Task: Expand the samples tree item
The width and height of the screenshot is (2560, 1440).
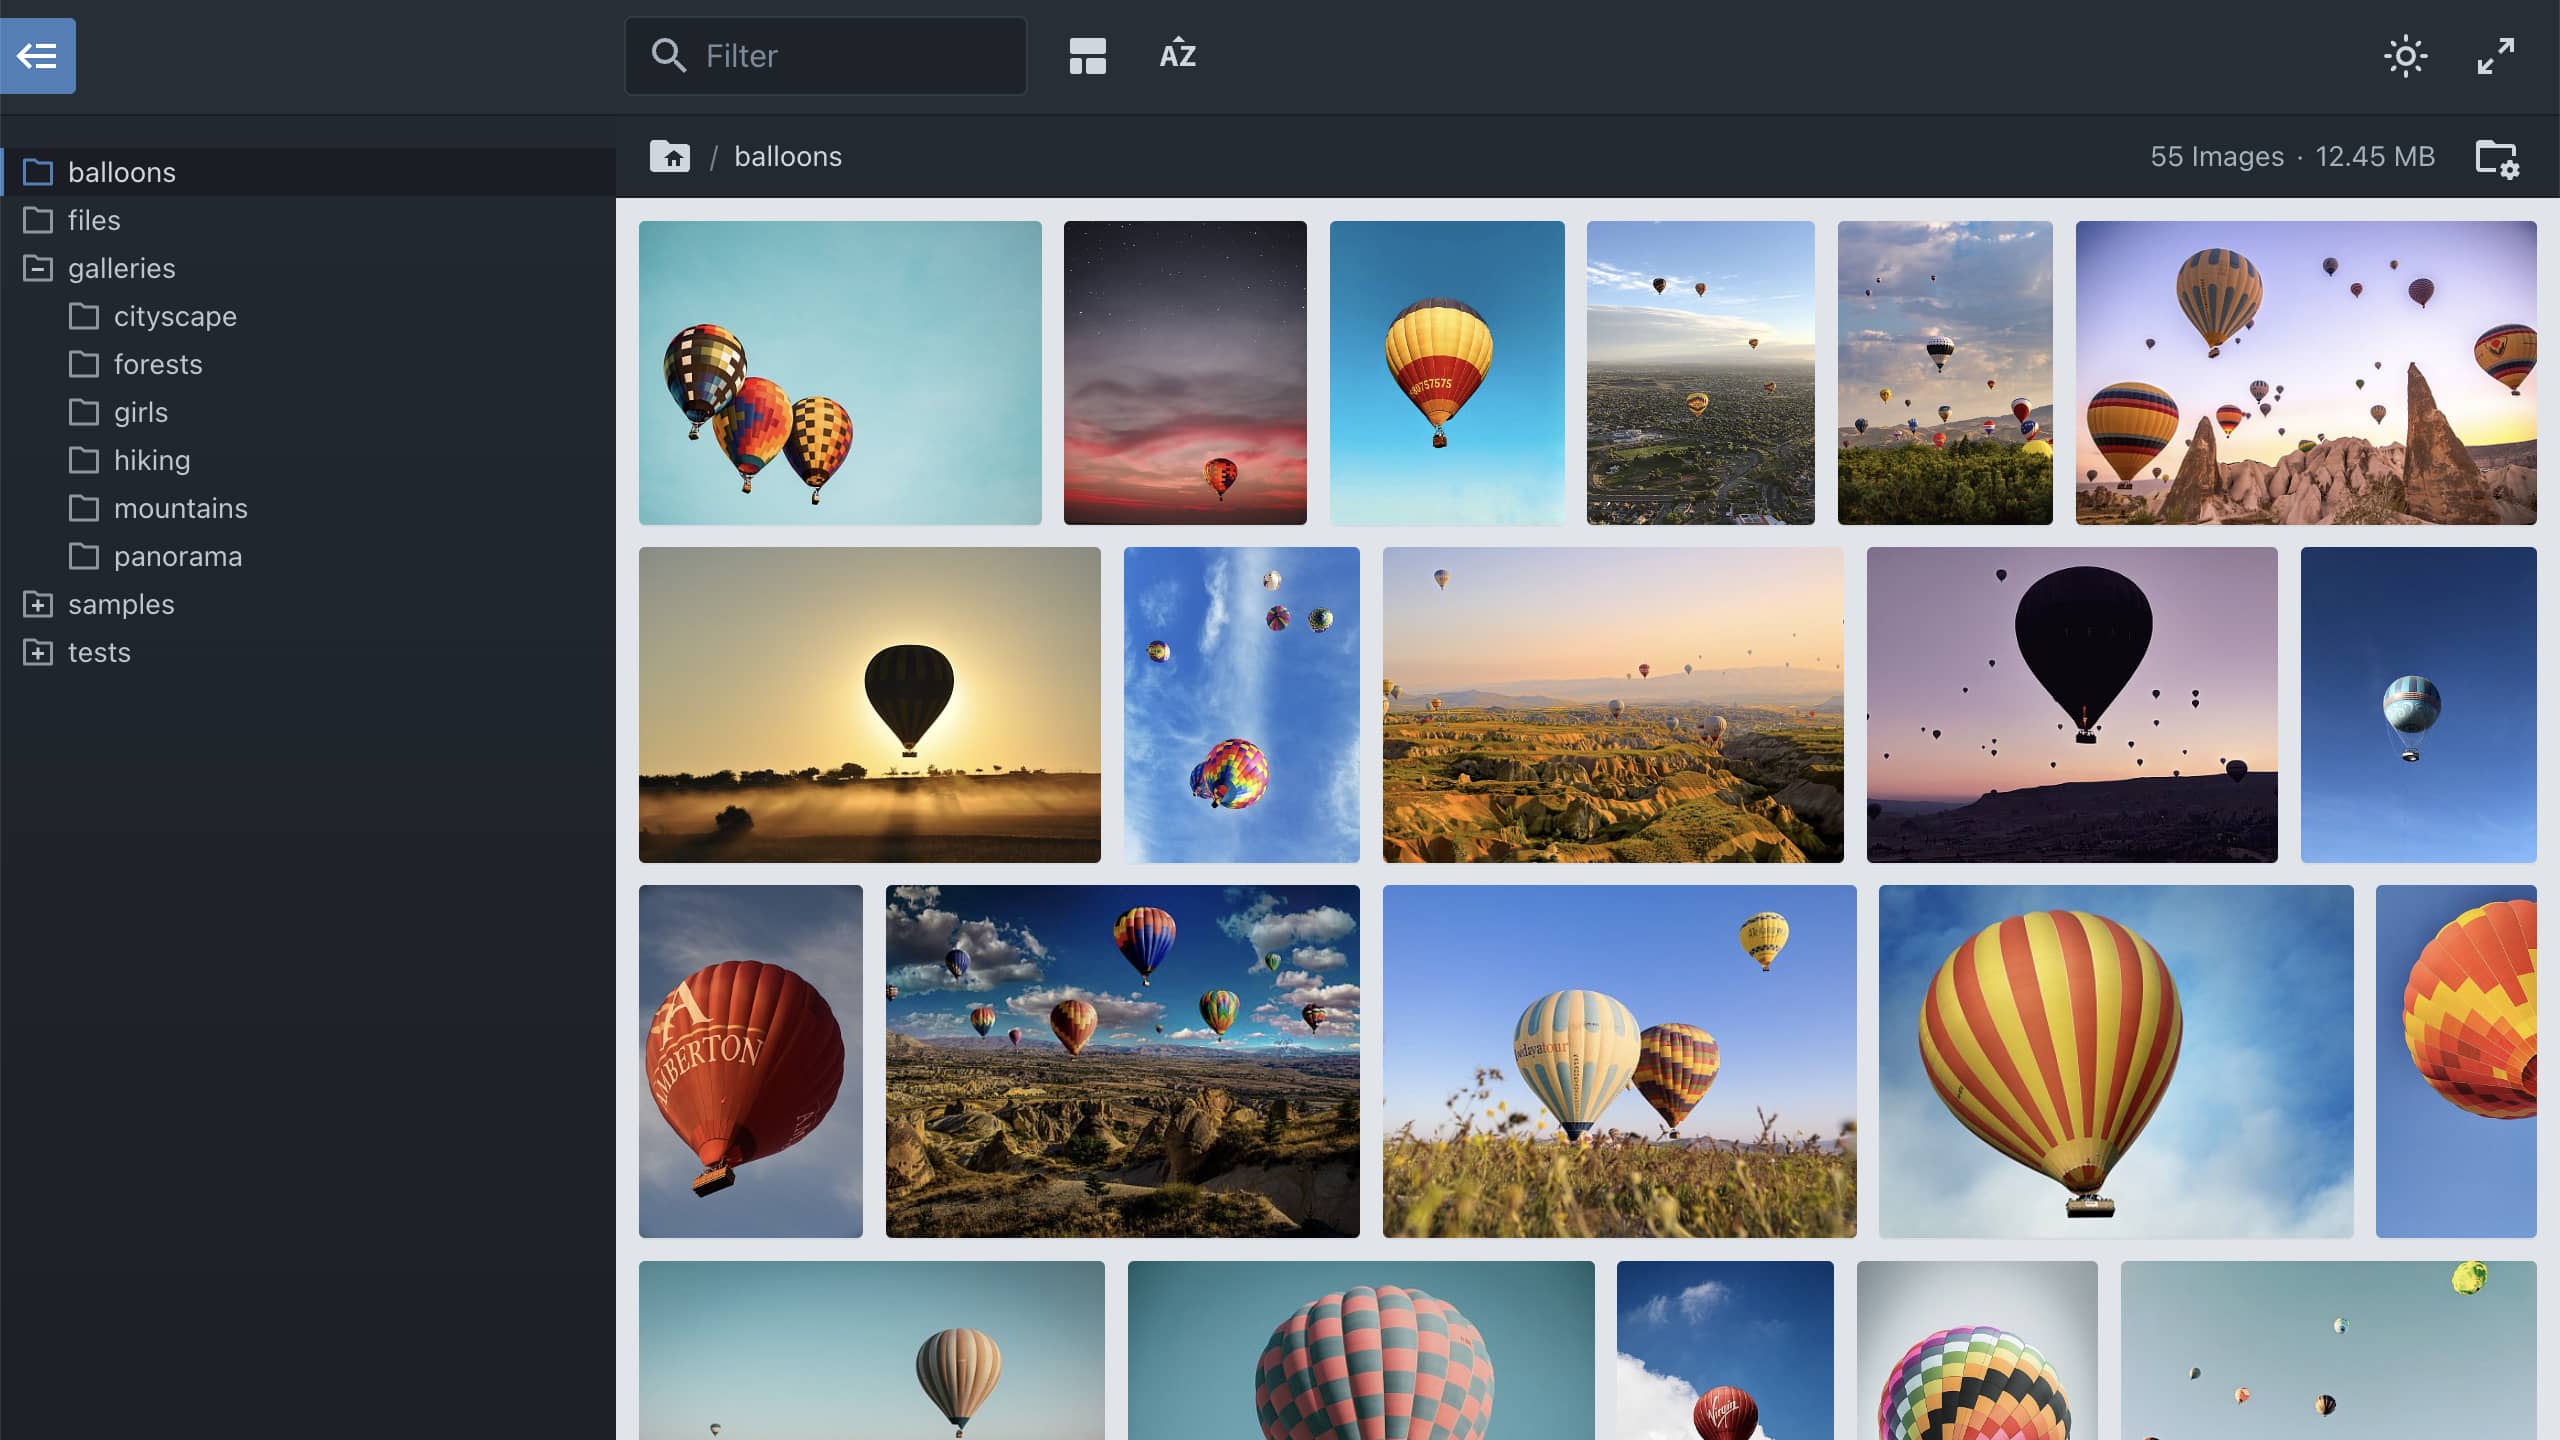Action: [x=37, y=603]
